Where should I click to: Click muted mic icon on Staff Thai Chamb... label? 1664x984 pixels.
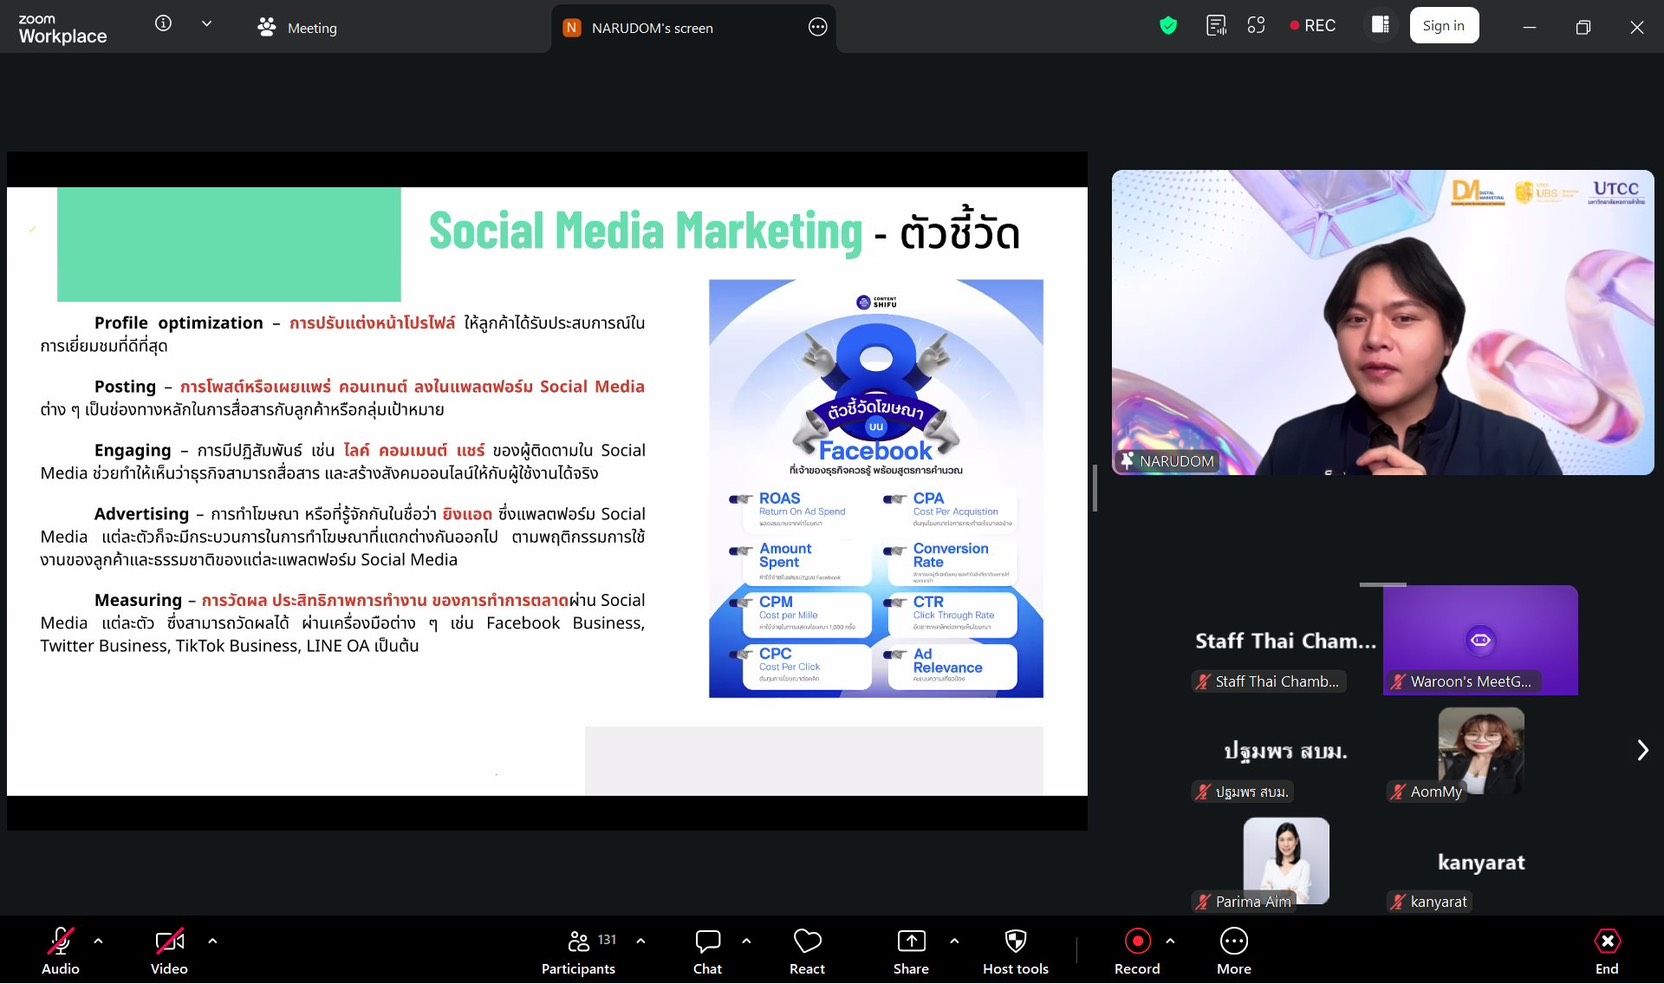(1203, 682)
